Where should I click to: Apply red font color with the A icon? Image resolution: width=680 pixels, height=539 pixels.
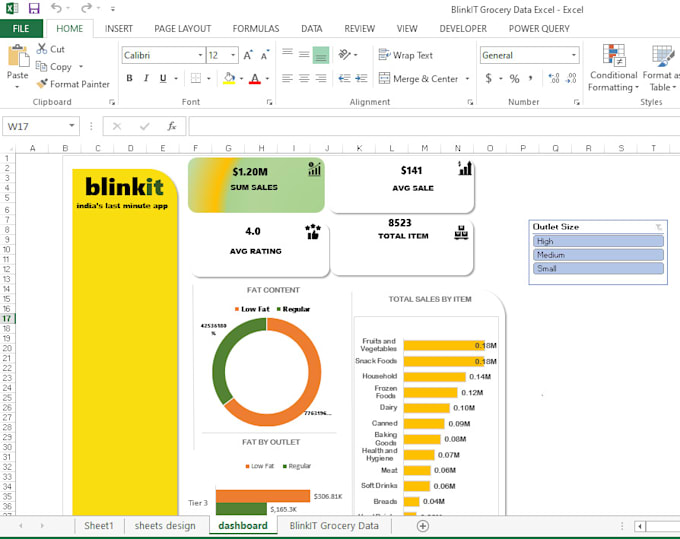tap(255, 78)
